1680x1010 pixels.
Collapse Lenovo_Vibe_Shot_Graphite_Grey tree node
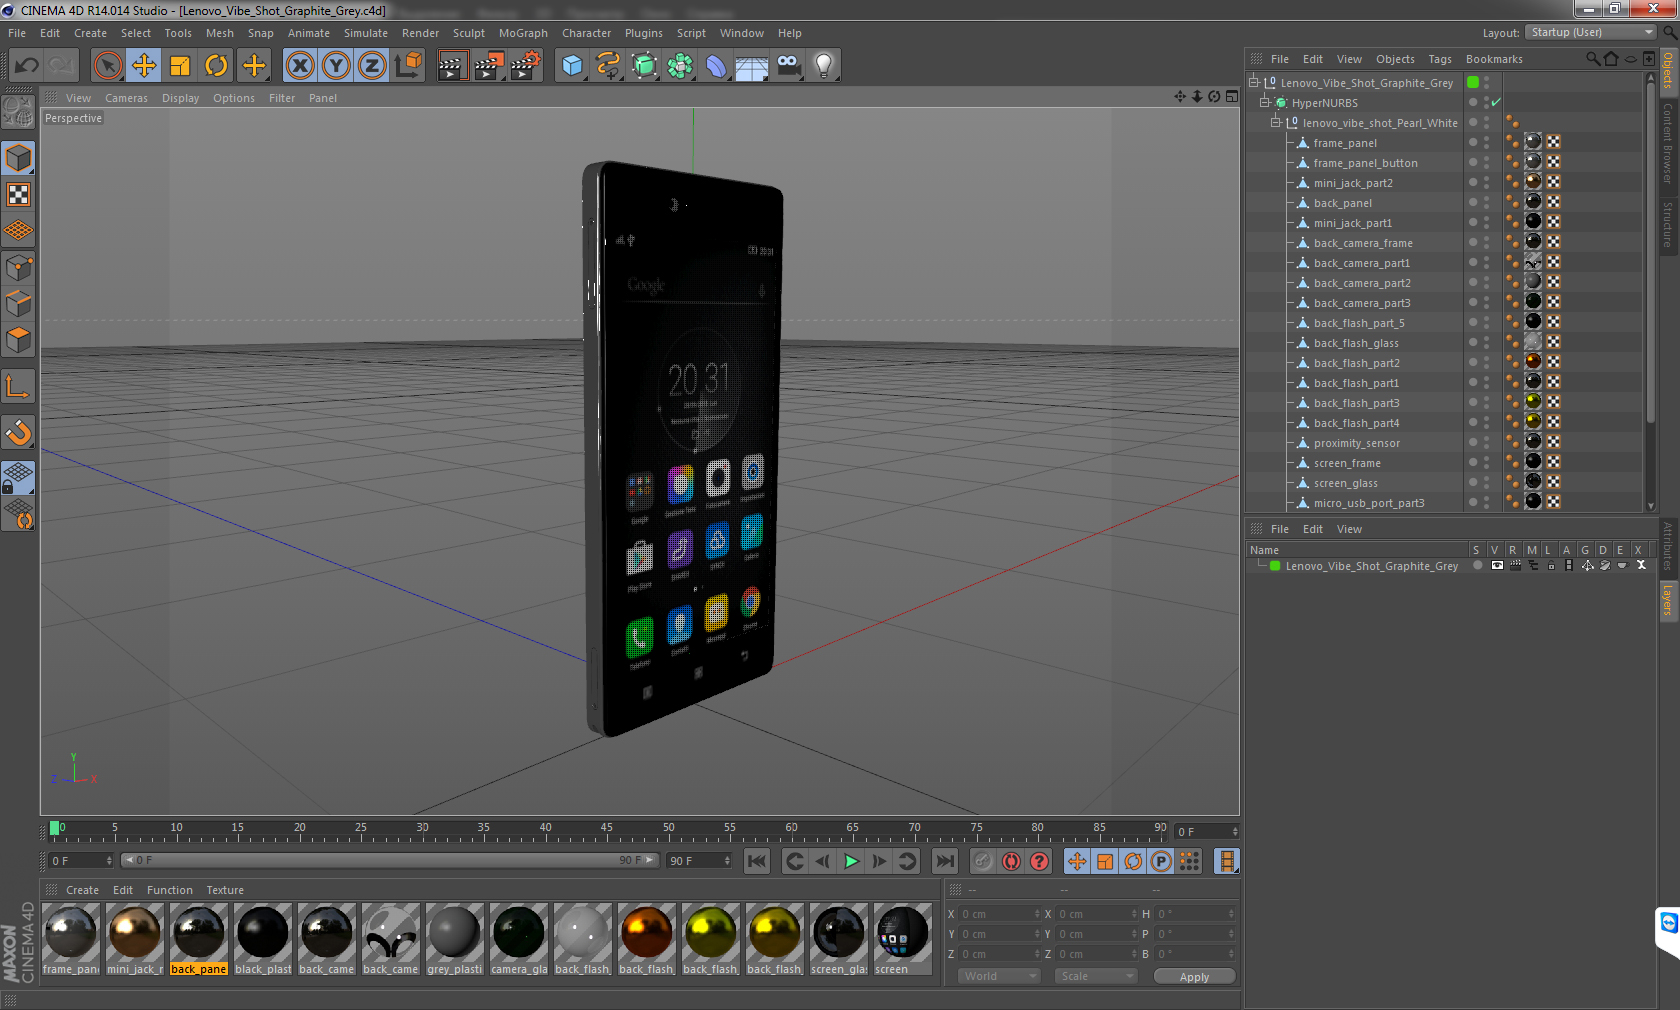pos(1254,82)
